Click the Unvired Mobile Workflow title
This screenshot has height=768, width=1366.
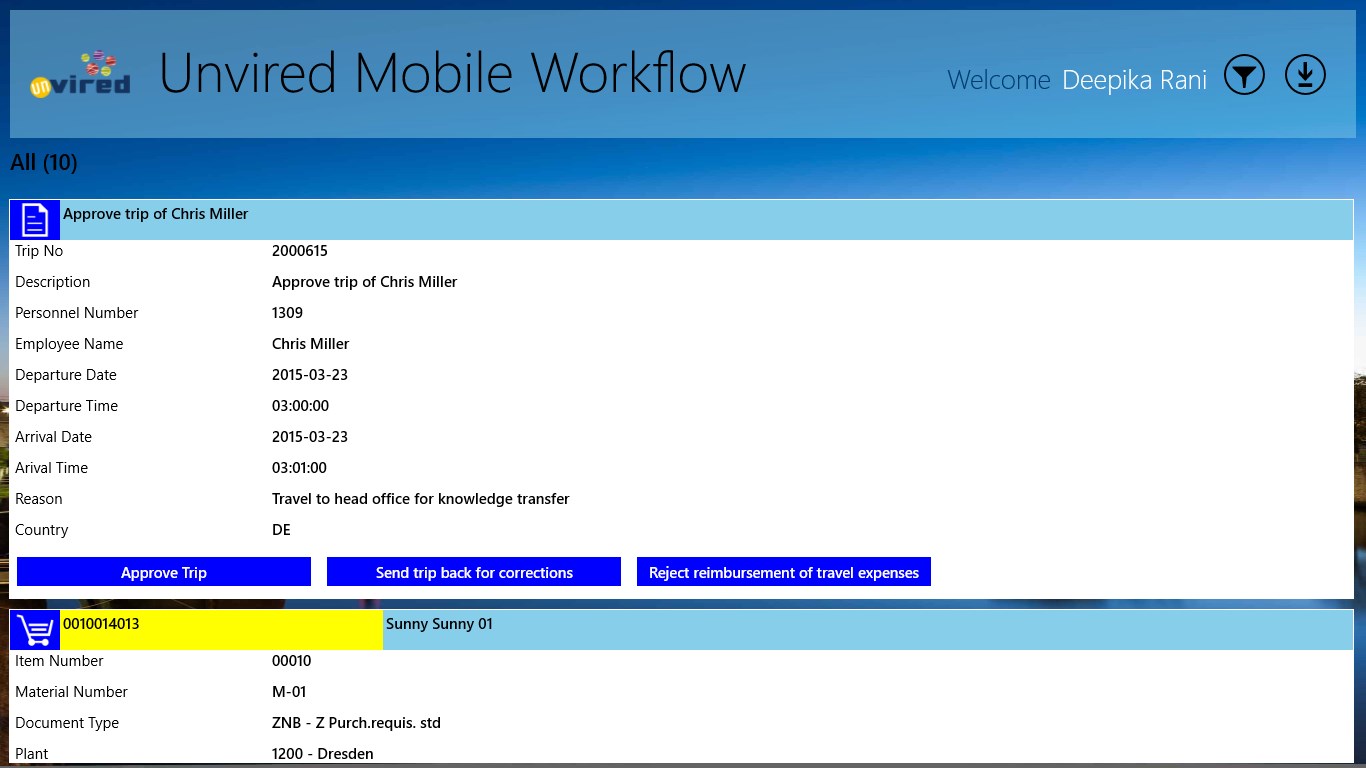point(452,74)
